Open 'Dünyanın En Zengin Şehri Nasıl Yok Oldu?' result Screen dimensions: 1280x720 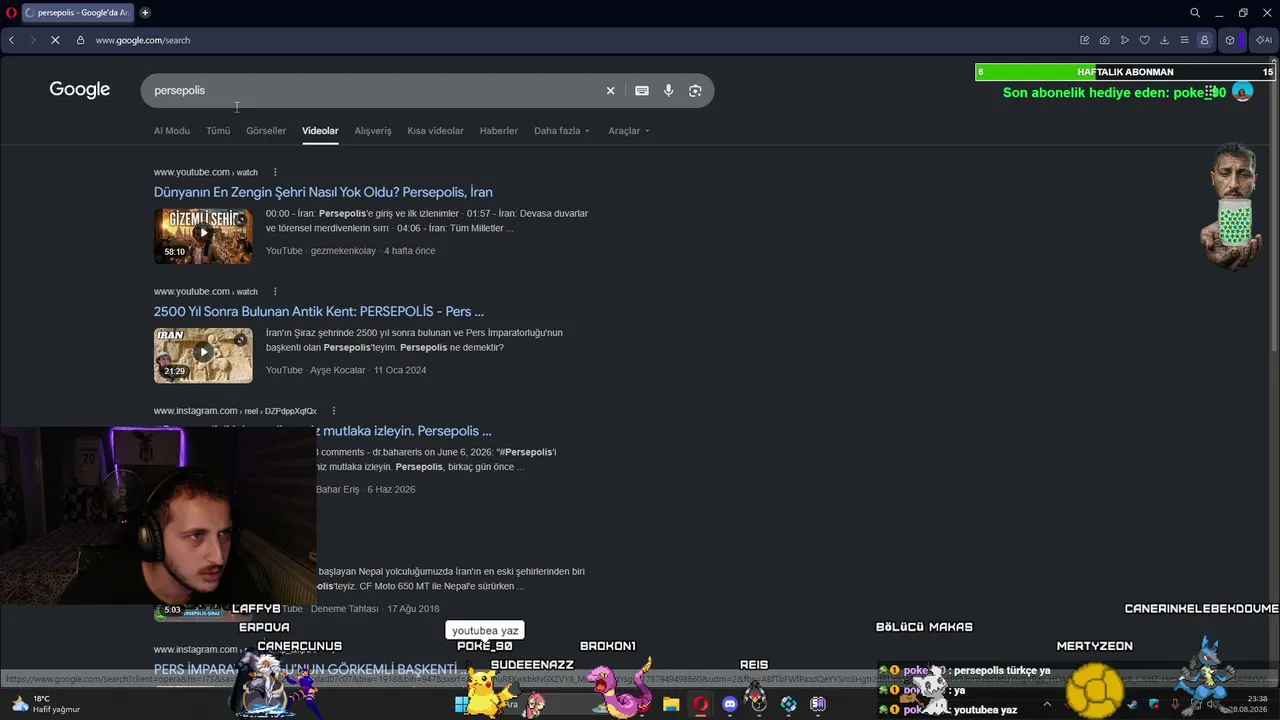[323, 192]
